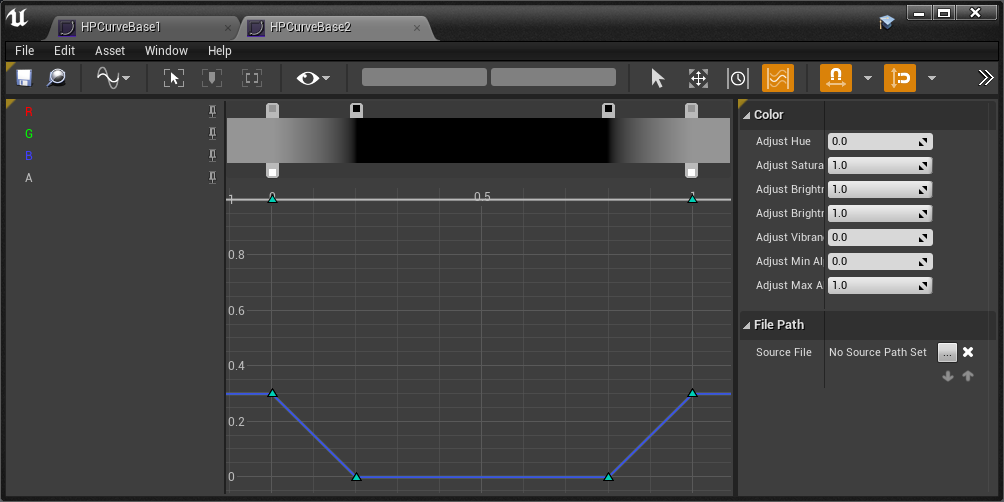
Task: Select blue curve key at 0.3 on left
Action: (272, 393)
